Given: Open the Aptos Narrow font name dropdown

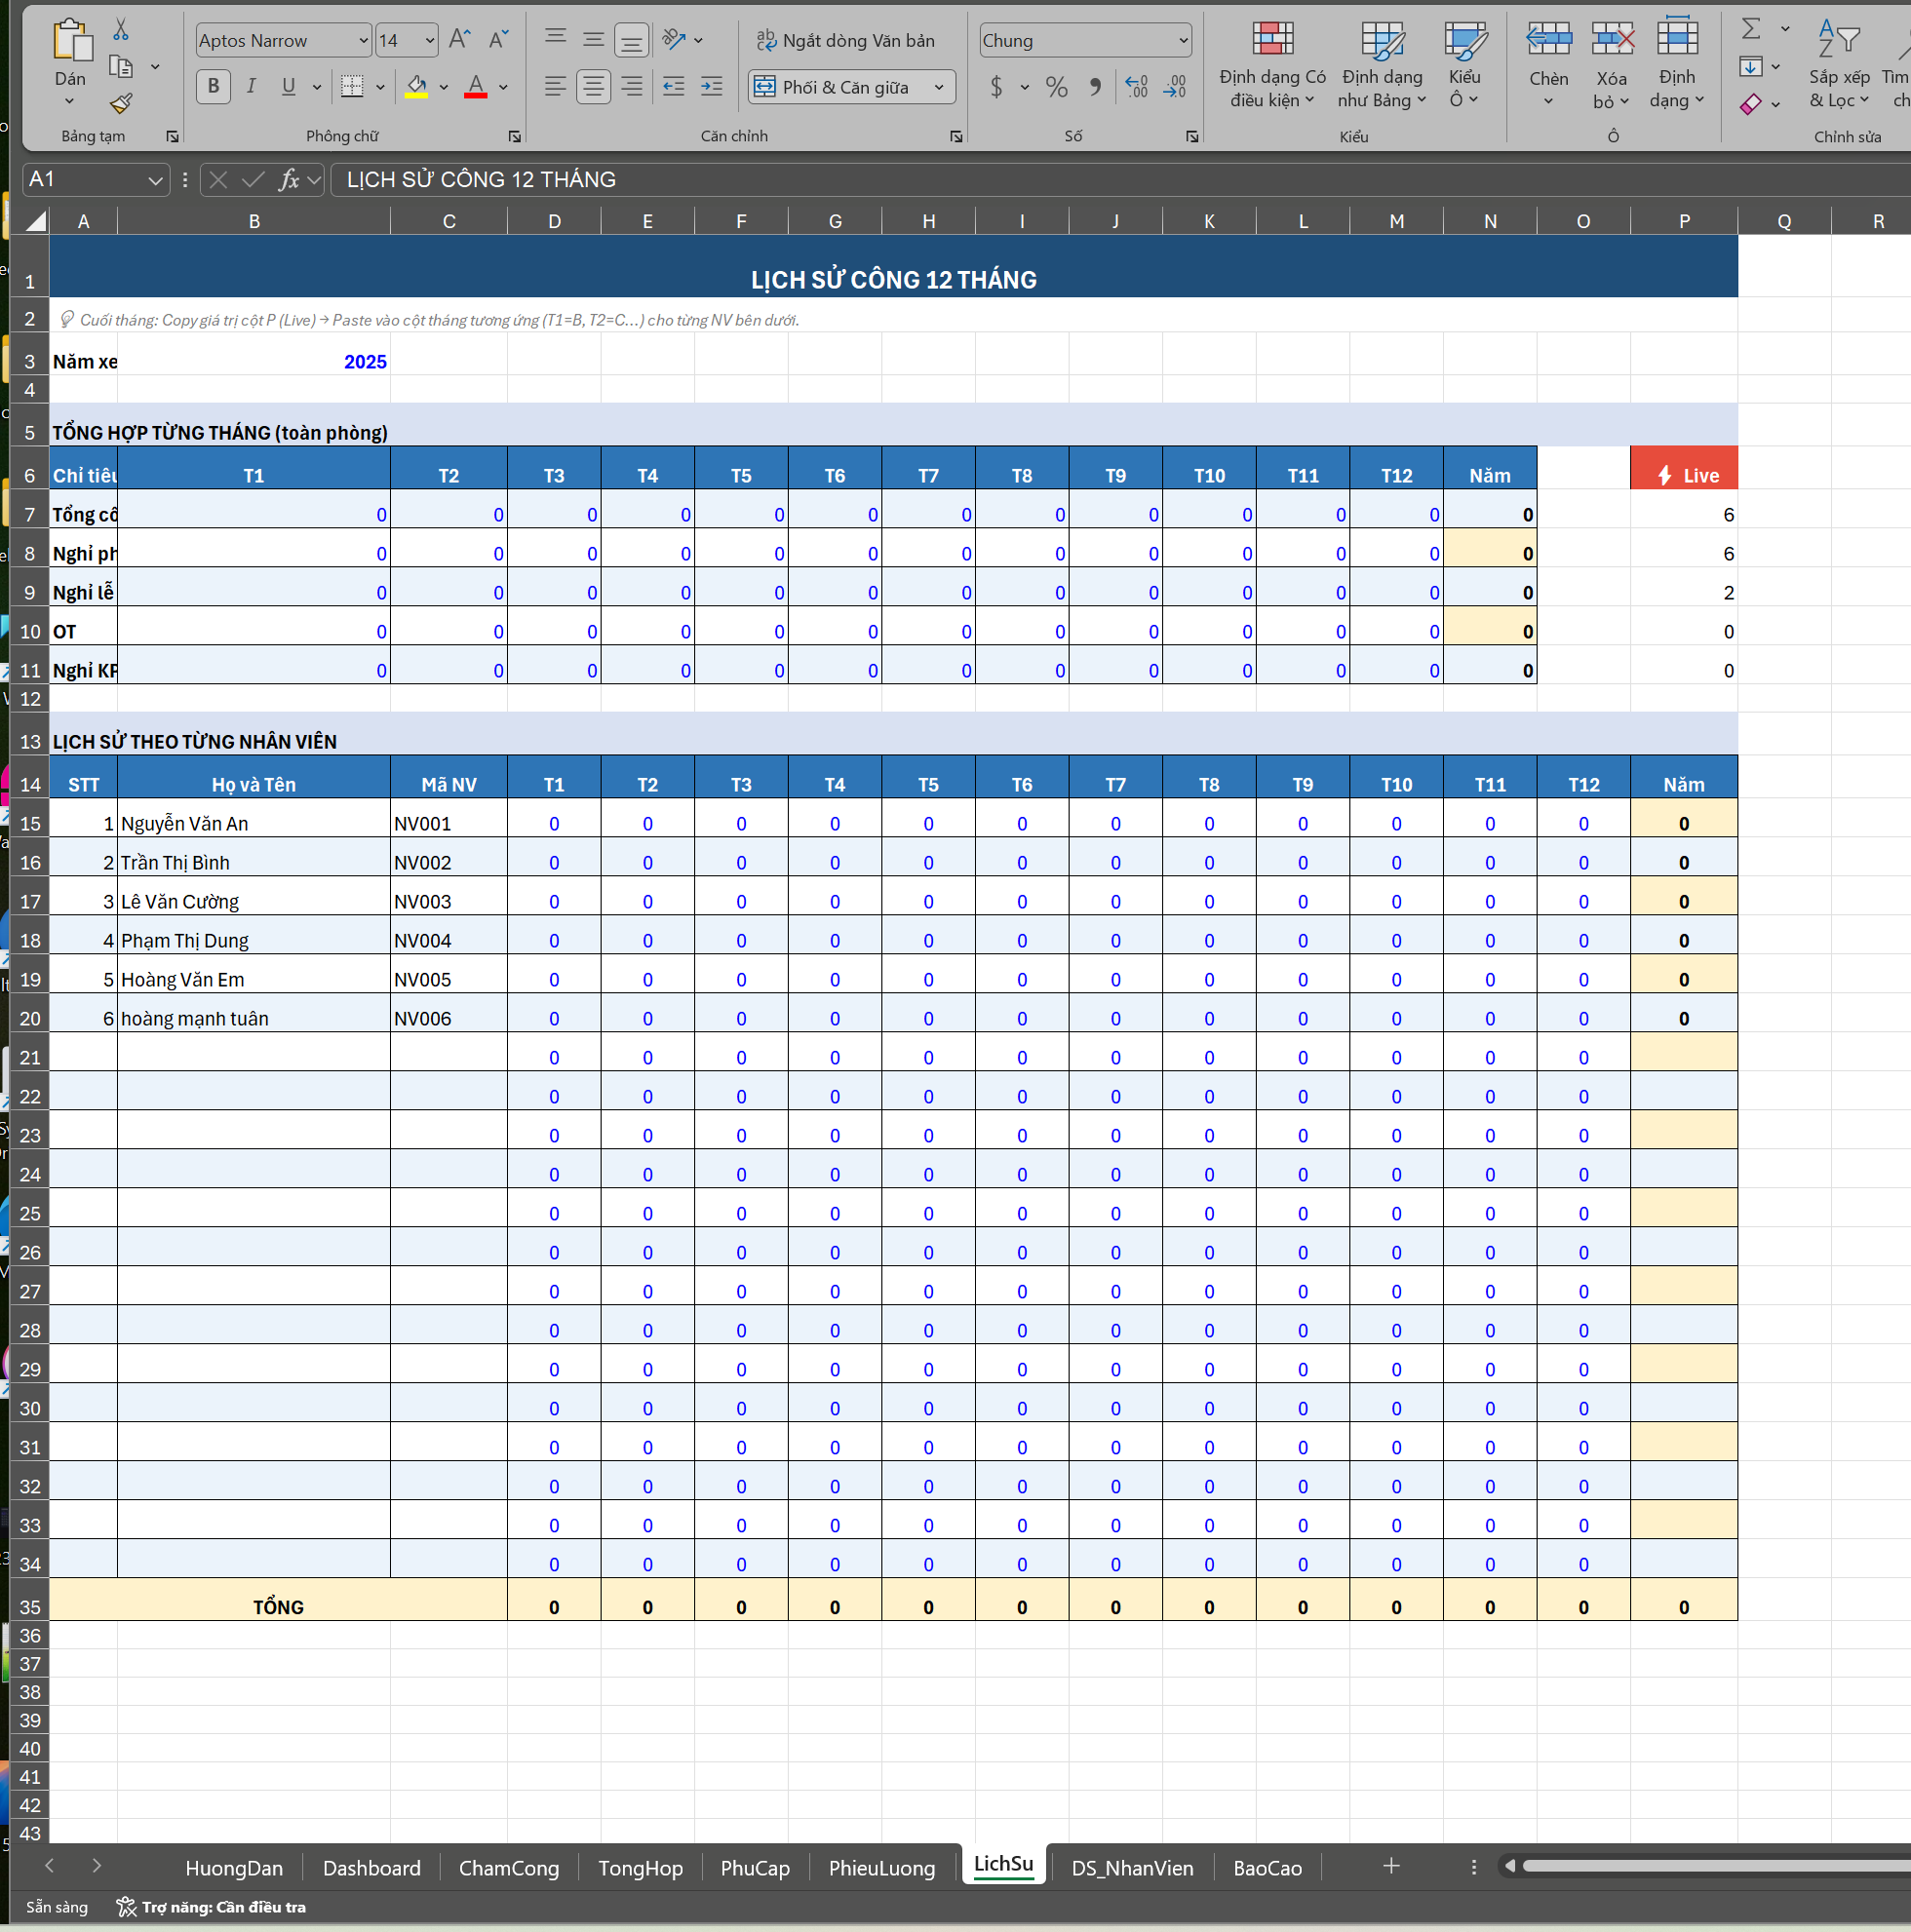Looking at the screenshot, I should [x=363, y=40].
